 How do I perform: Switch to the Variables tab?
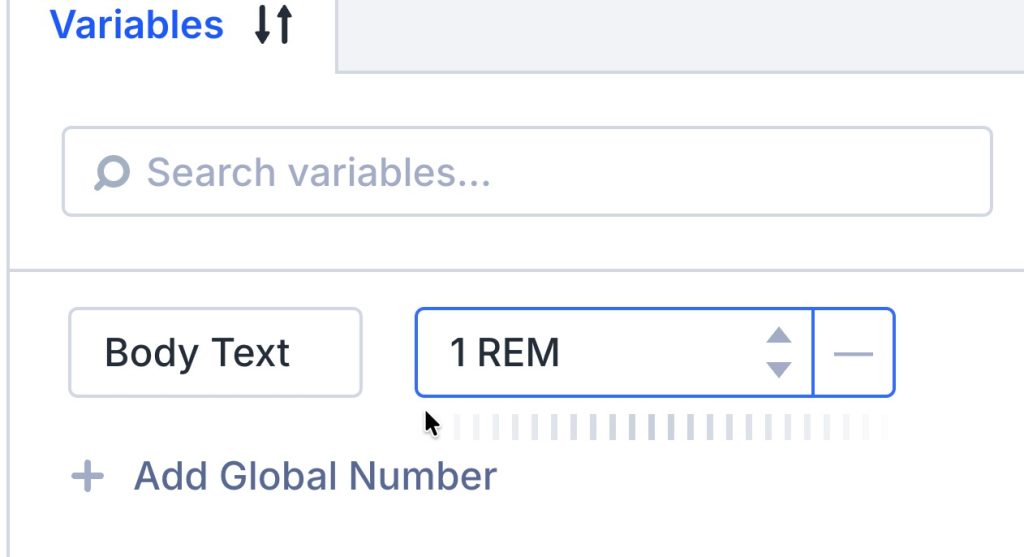click(137, 25)
